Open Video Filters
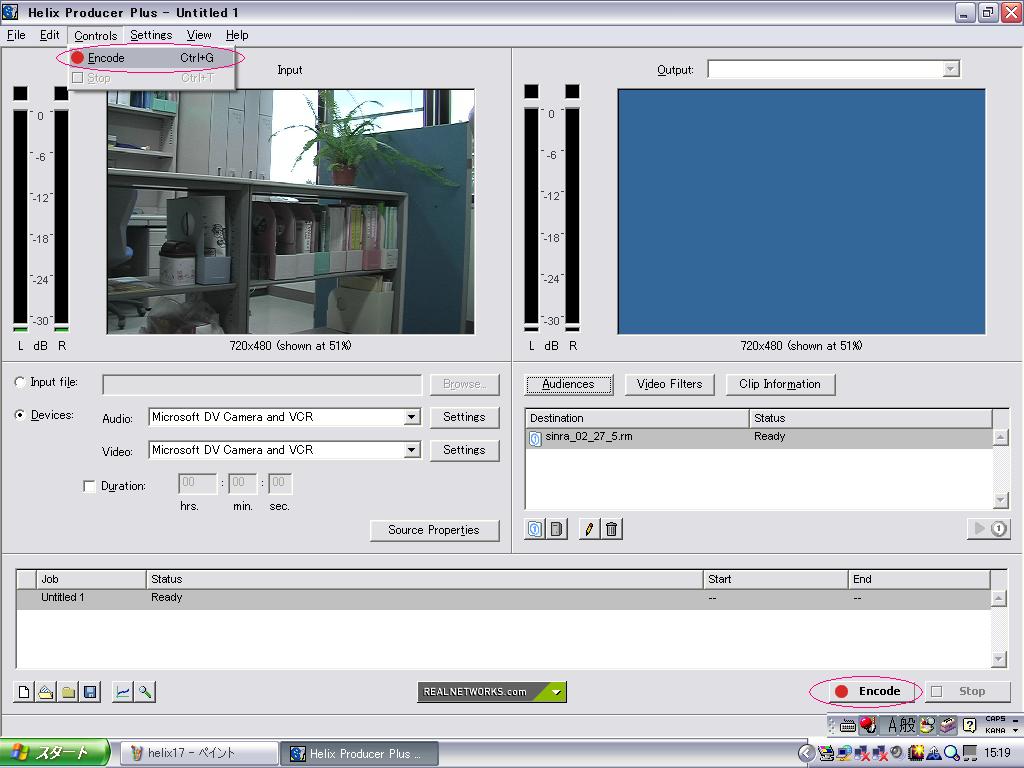1024x768 pixels. click(x=669, y=385)
